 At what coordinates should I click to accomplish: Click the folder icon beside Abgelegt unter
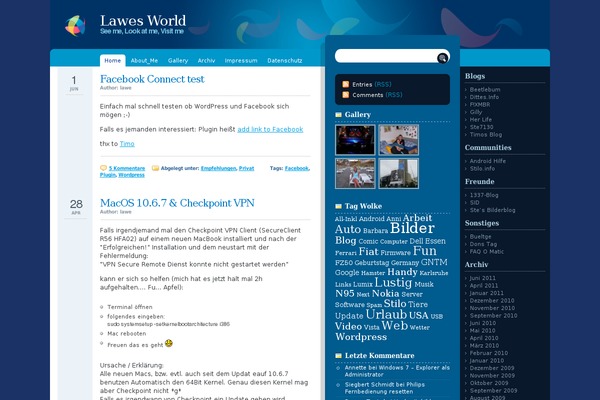tap(155, 168)
